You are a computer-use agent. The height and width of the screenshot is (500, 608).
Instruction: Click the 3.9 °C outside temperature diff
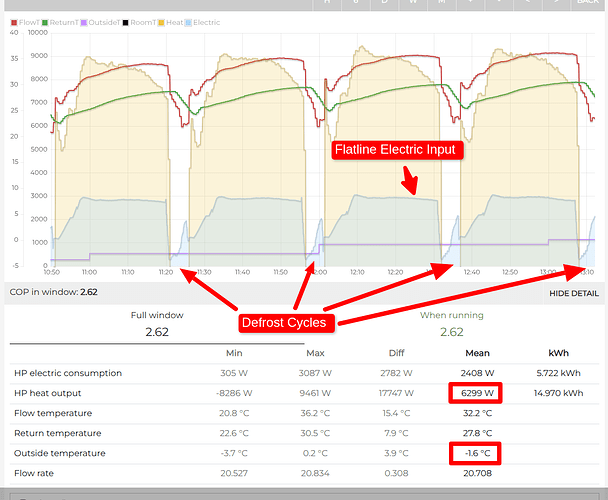[396, 453]
